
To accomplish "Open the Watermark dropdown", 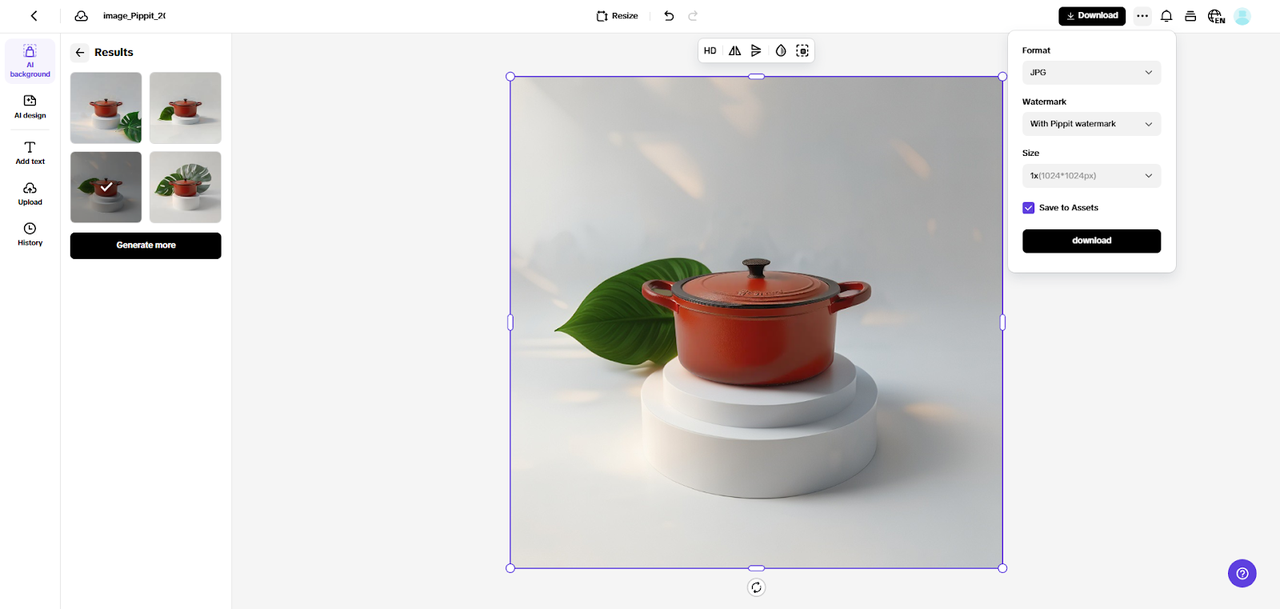I will coord(1091,124).
